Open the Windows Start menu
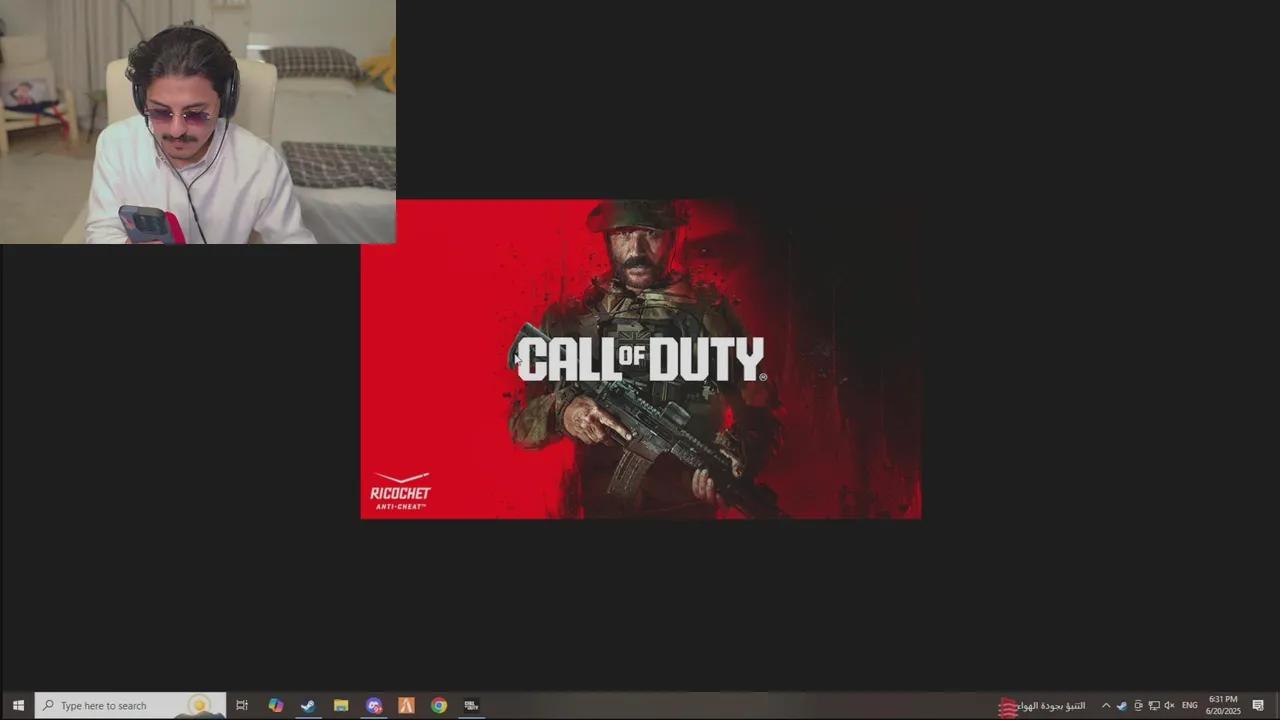 click(17, 705)
